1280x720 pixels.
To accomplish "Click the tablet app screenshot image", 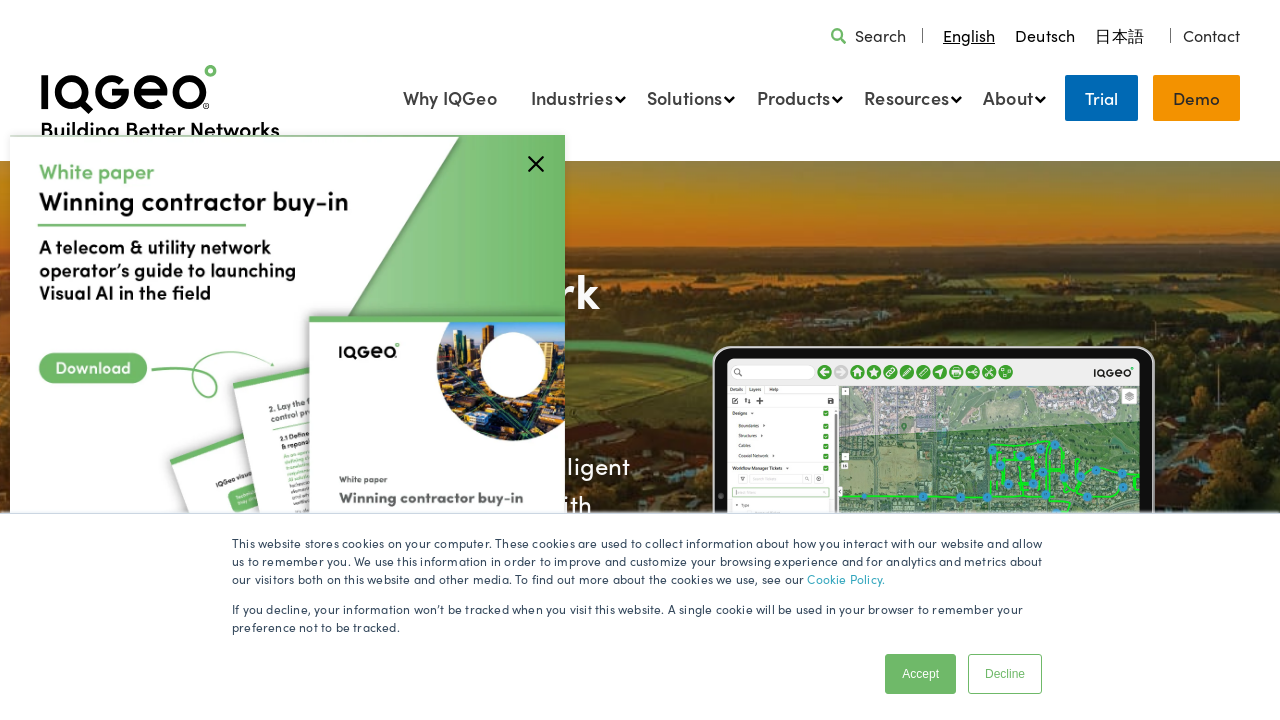I will click(x=933, y=431).
